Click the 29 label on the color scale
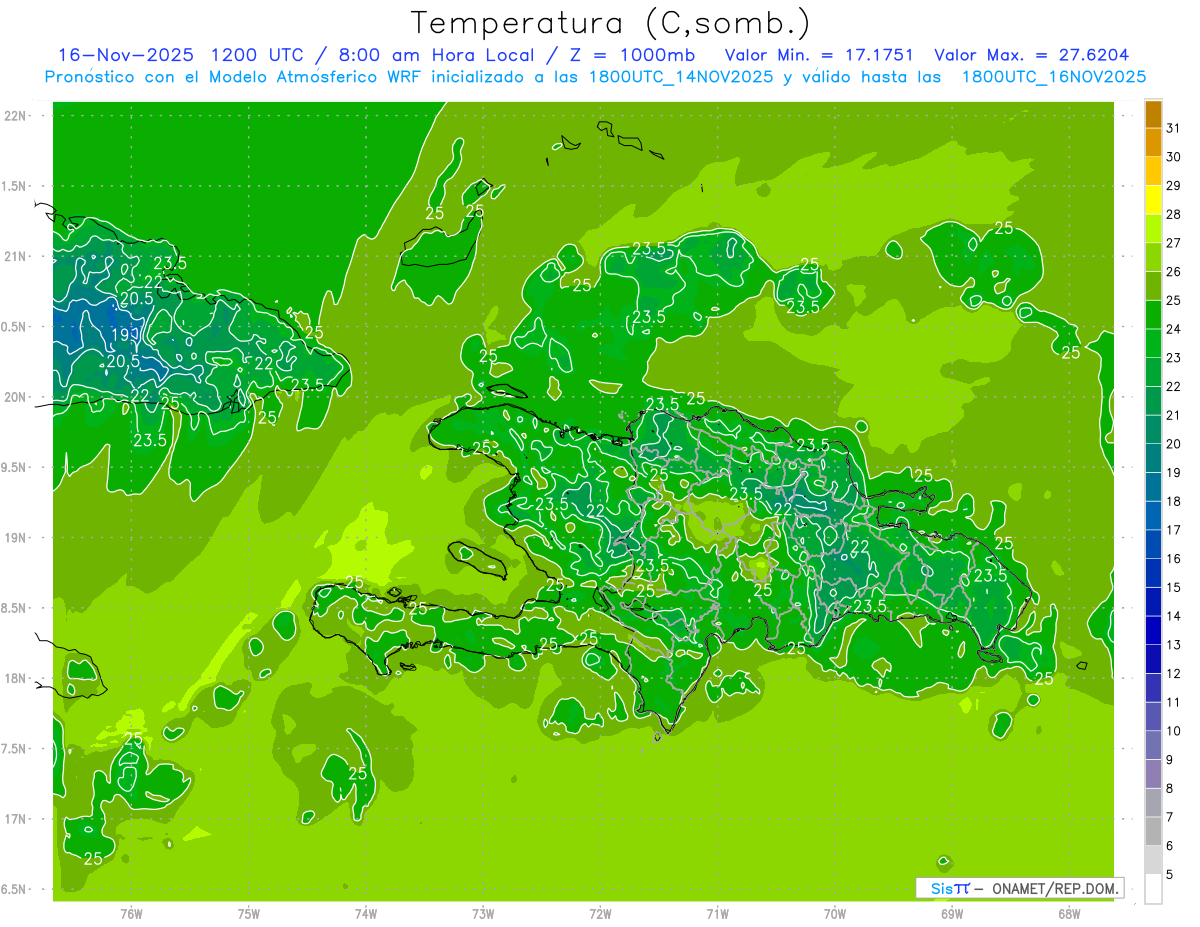 pyautogui.click(x=1174, y=185)
